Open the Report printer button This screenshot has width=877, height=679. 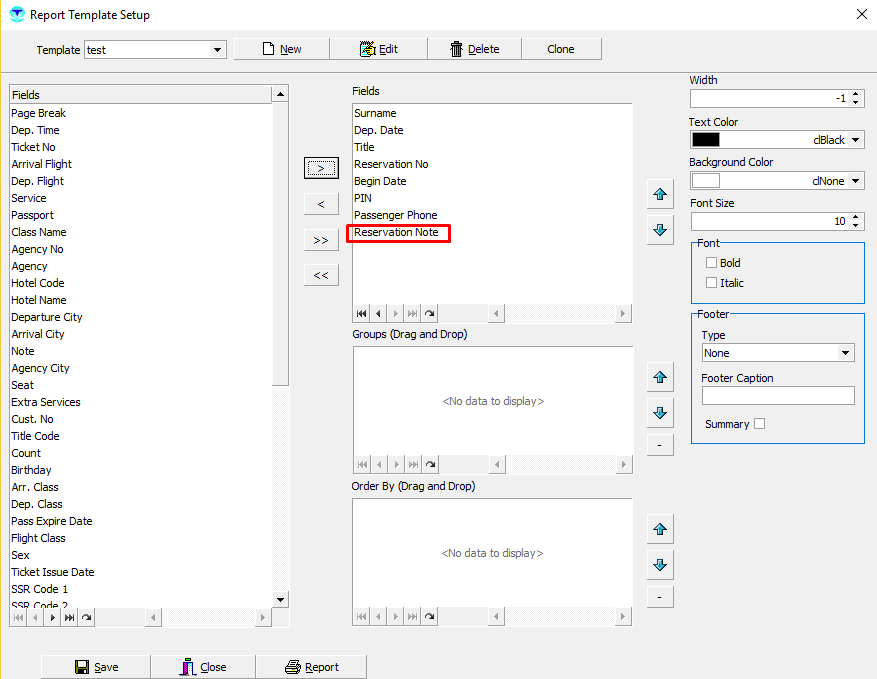[311, 667]
